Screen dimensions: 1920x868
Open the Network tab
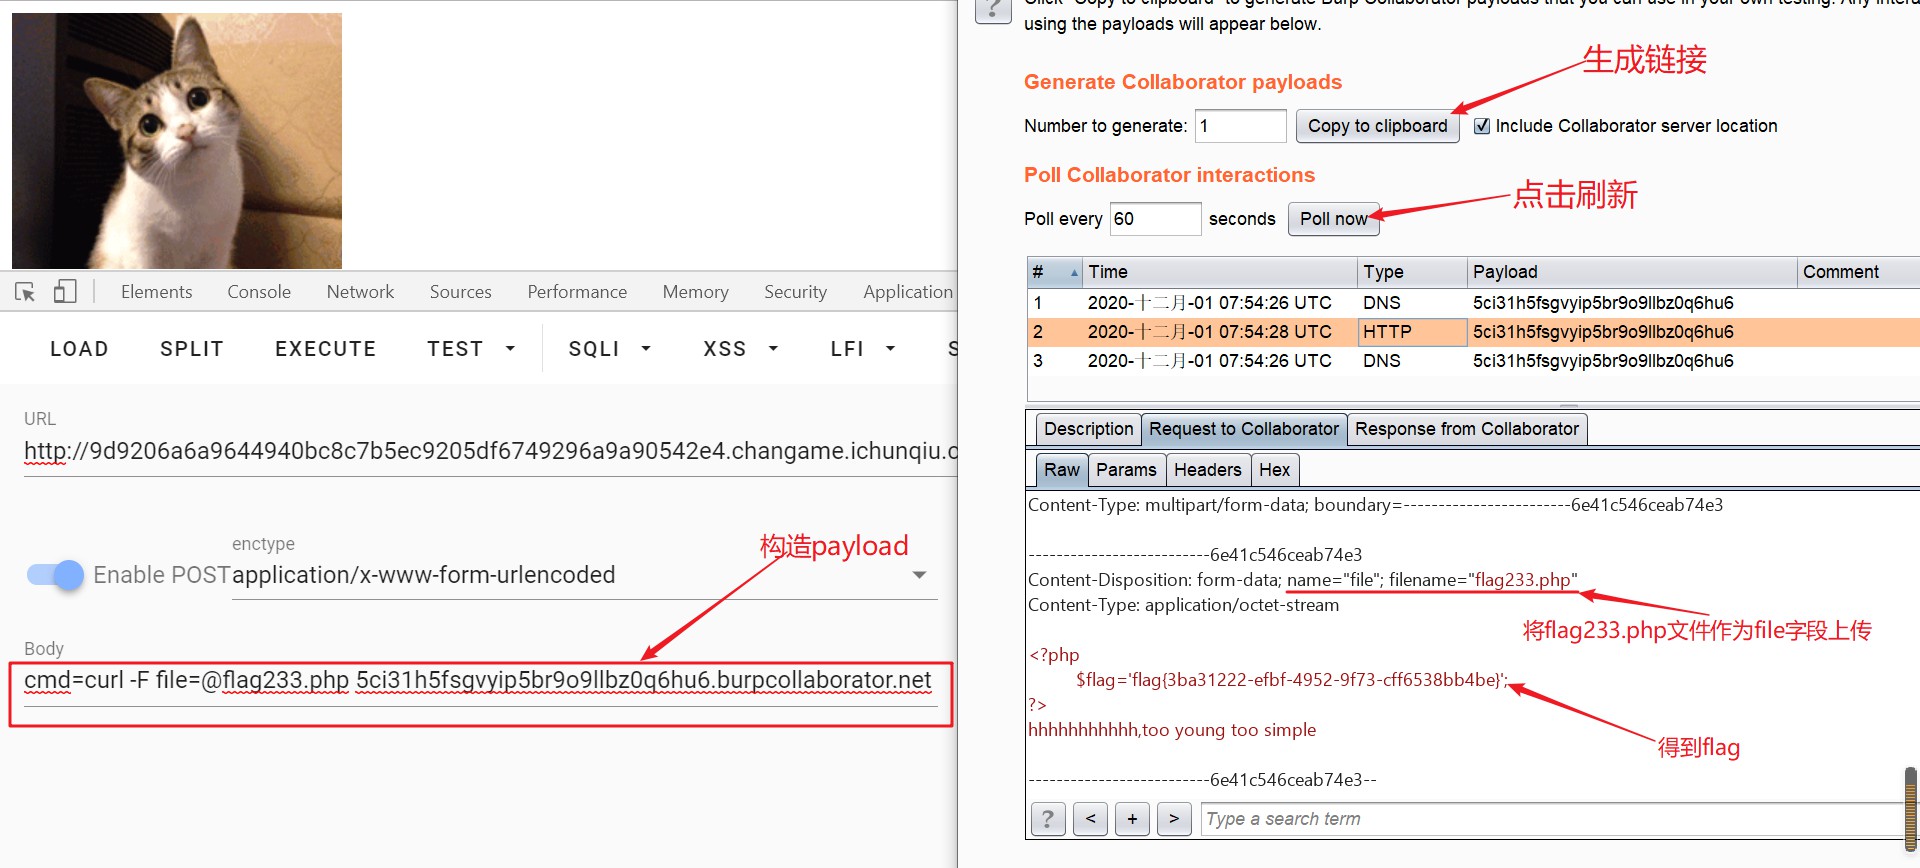click(360, 292)
